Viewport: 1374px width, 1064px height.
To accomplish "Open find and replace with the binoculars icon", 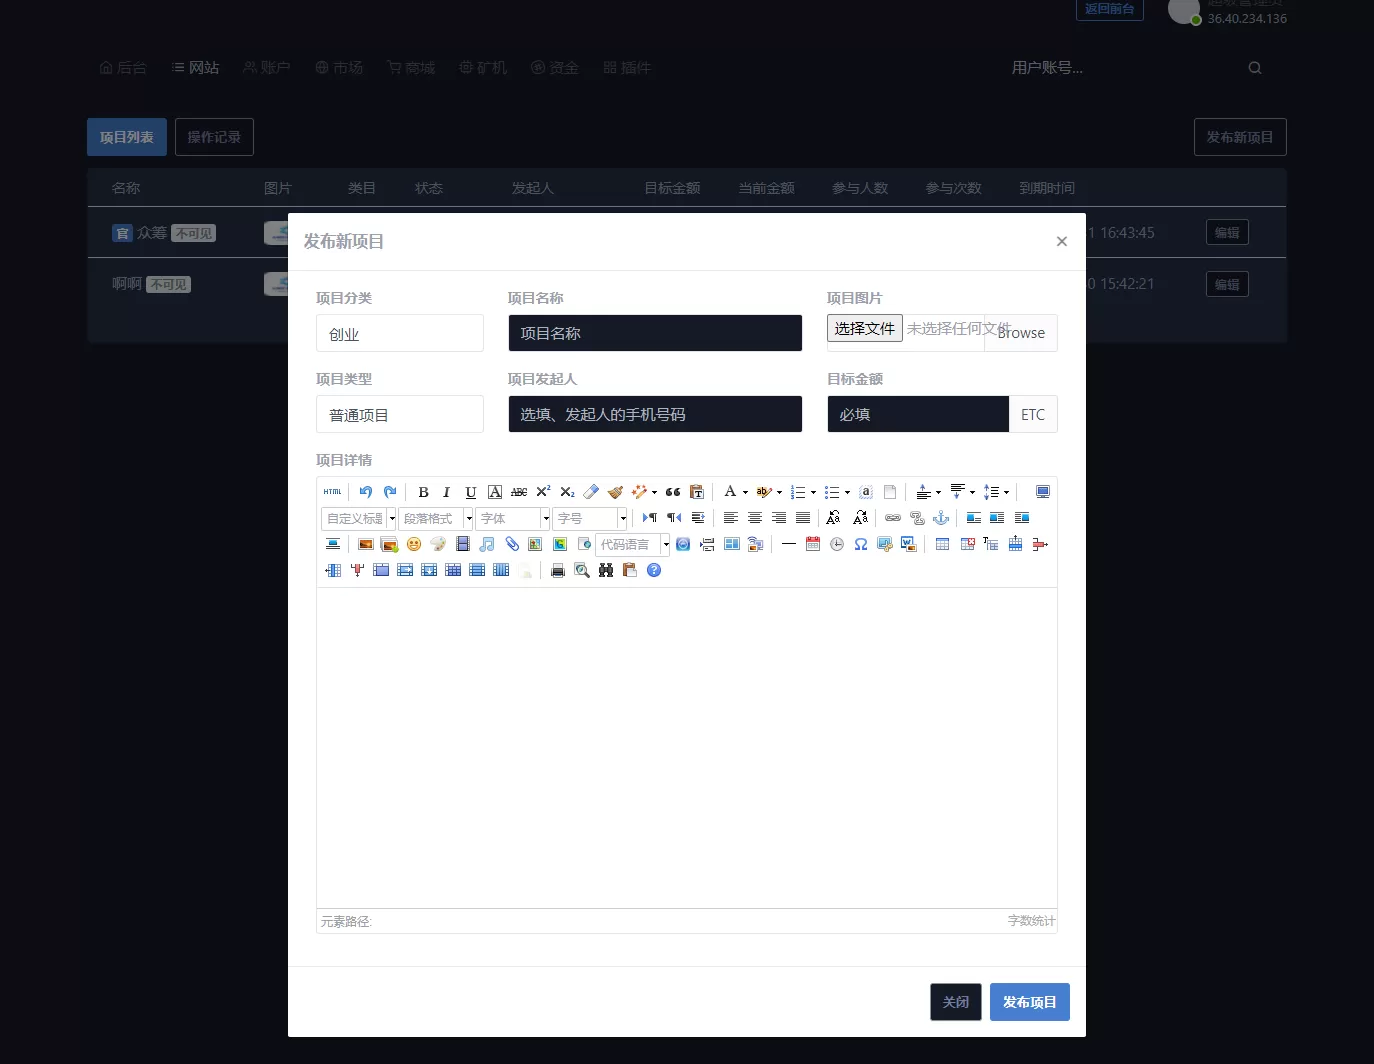I will pyautogui.click(x=605, y=570).
